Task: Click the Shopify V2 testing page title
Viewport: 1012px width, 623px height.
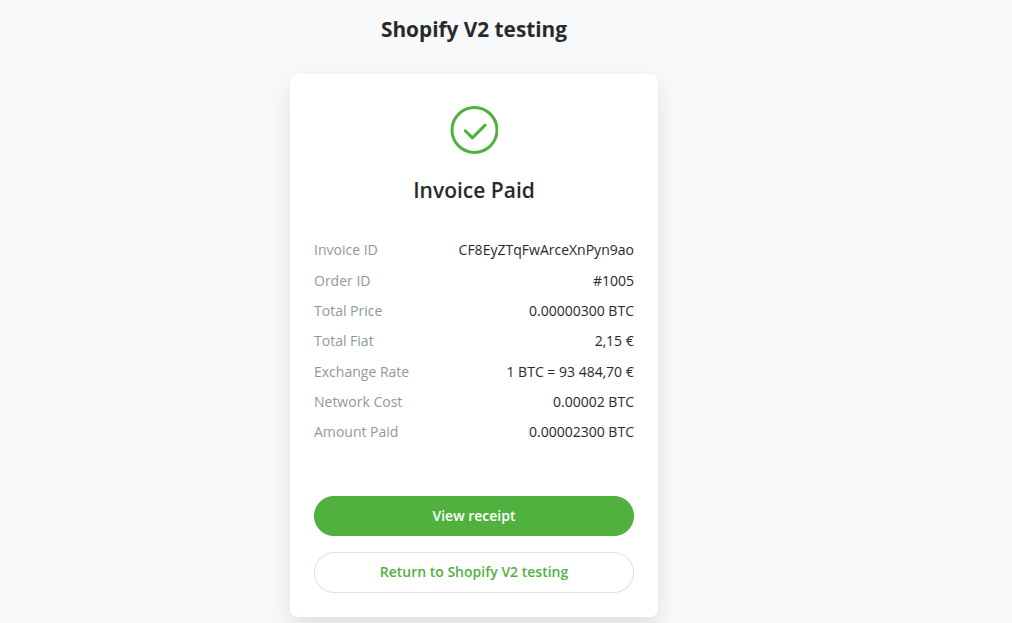Action: click(x=473, y=29)
